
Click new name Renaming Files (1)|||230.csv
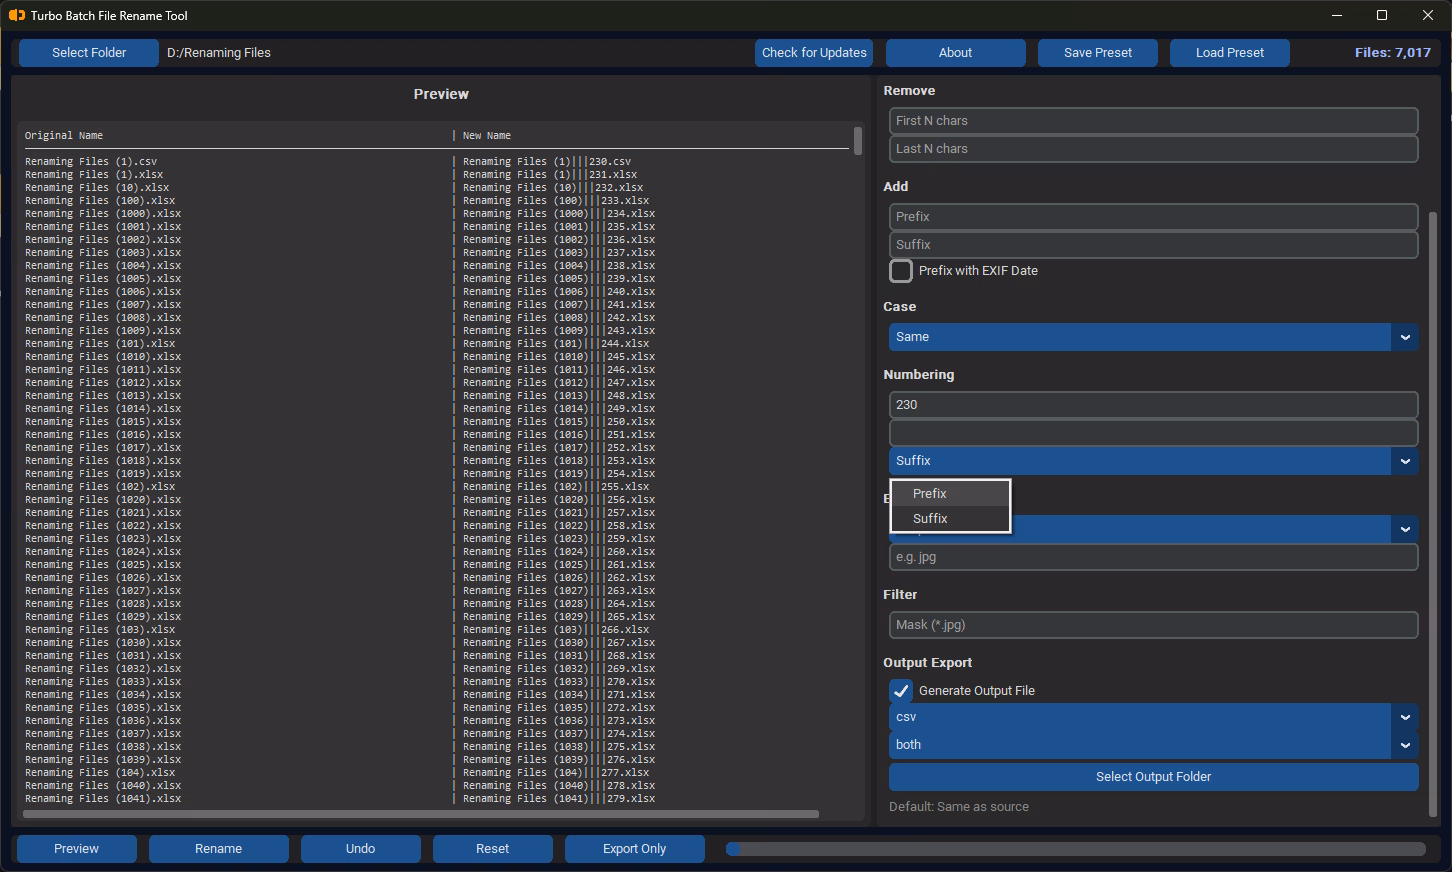pyautogui.click(x=547, y=162)
